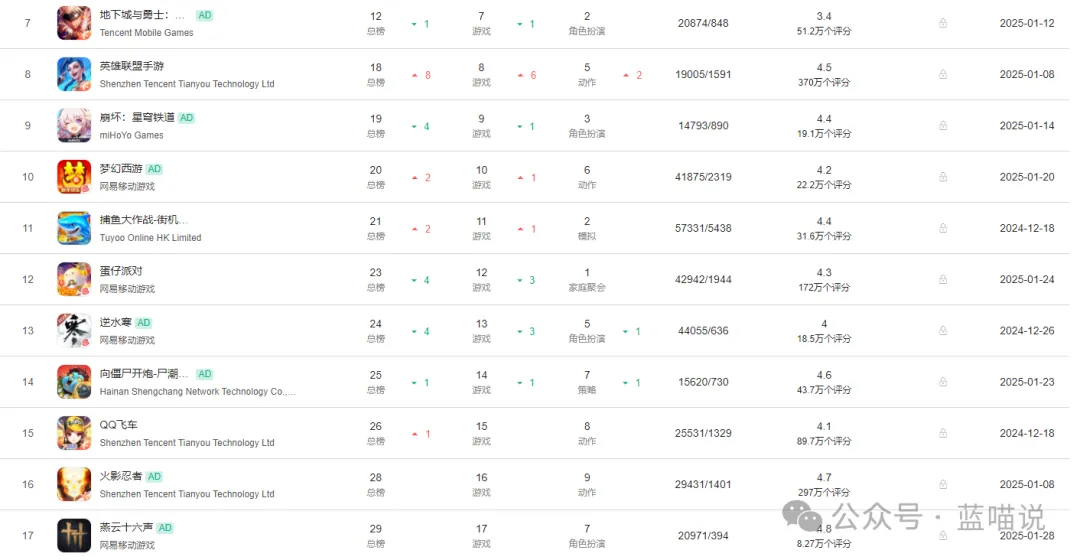The height and width of the screenshot is (560, 1080).
Task: Open 地下城与勇士 game icon
Action: [74, 23]
